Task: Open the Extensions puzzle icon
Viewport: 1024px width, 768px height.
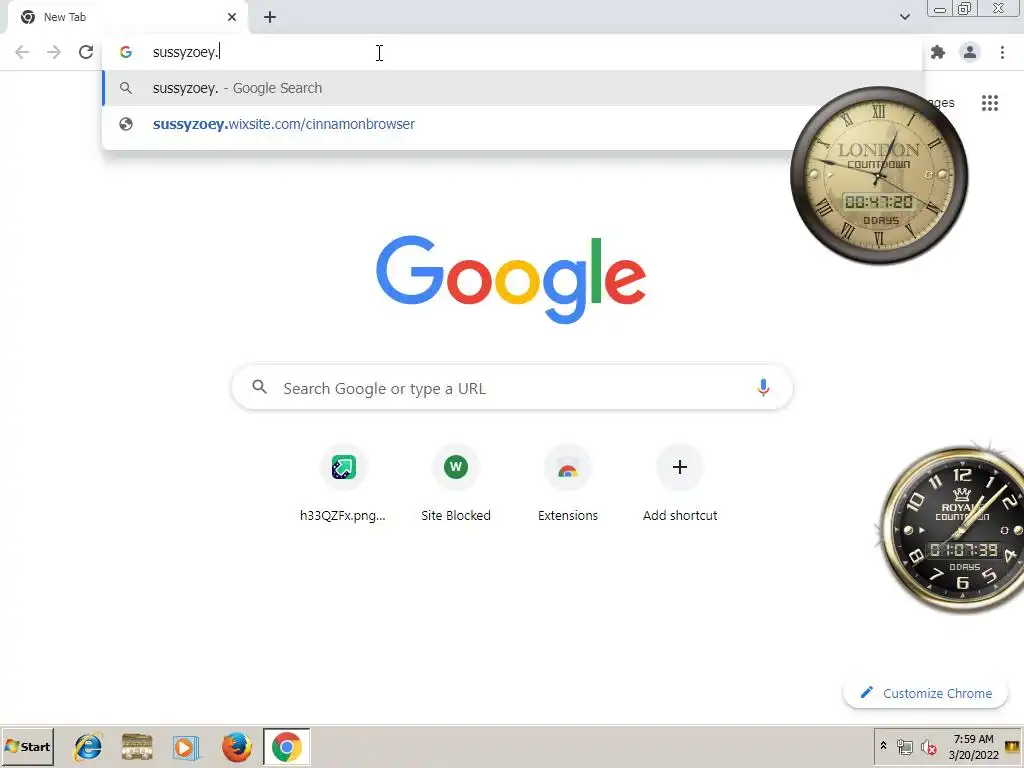Action: [x=938, y=52]
